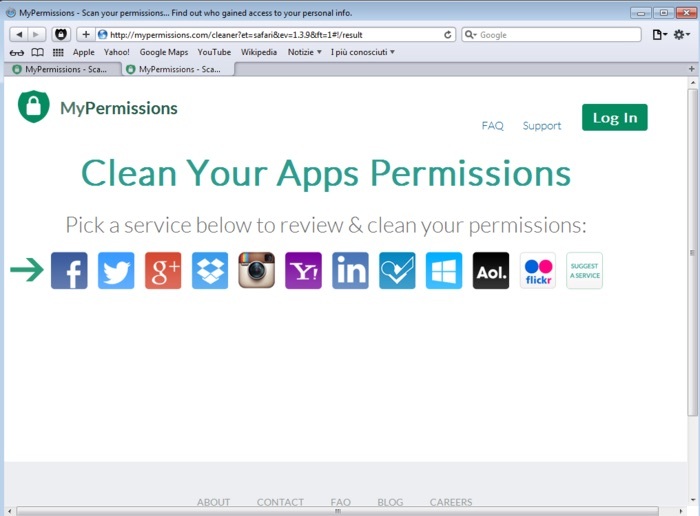
Task: Add bookmark with the plus button
Action: [86, 34]
